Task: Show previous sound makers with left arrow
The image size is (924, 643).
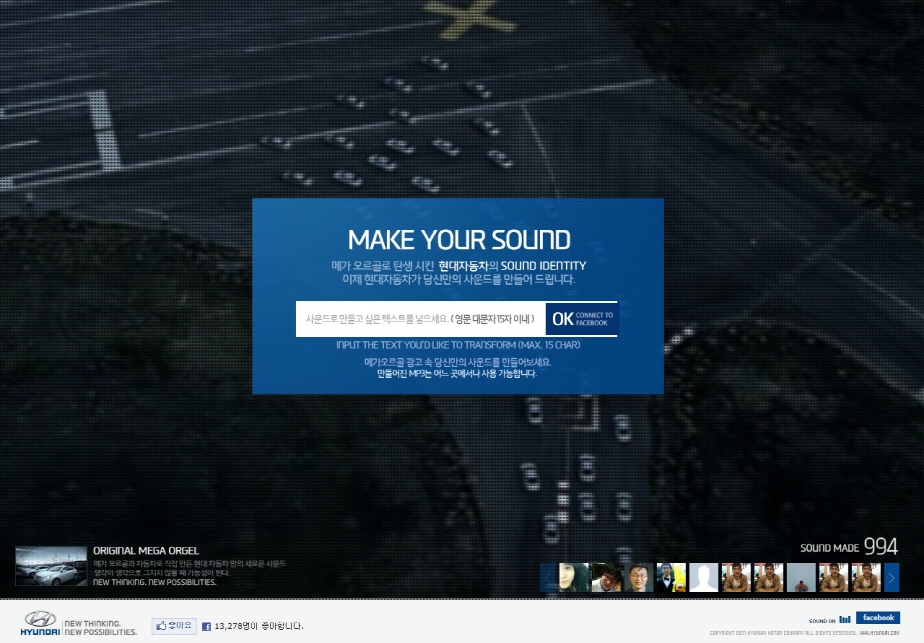Action: 548,578
